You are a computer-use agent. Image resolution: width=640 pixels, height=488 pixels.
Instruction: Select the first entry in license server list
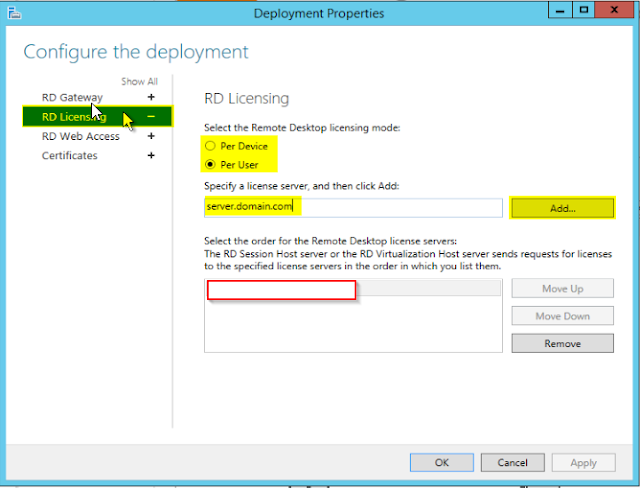353,288
